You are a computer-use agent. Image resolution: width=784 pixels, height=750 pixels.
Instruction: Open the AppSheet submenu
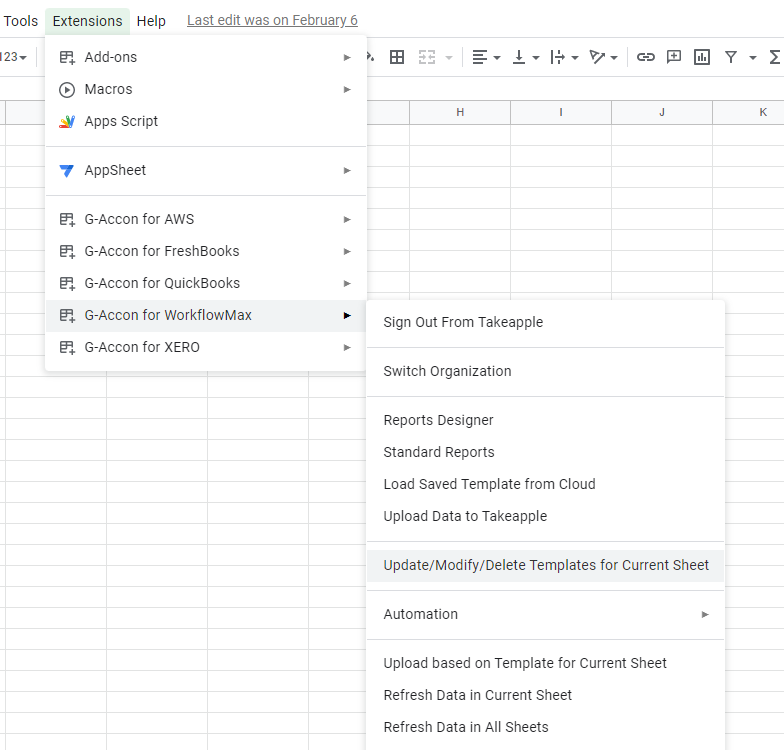pos(206,170)
